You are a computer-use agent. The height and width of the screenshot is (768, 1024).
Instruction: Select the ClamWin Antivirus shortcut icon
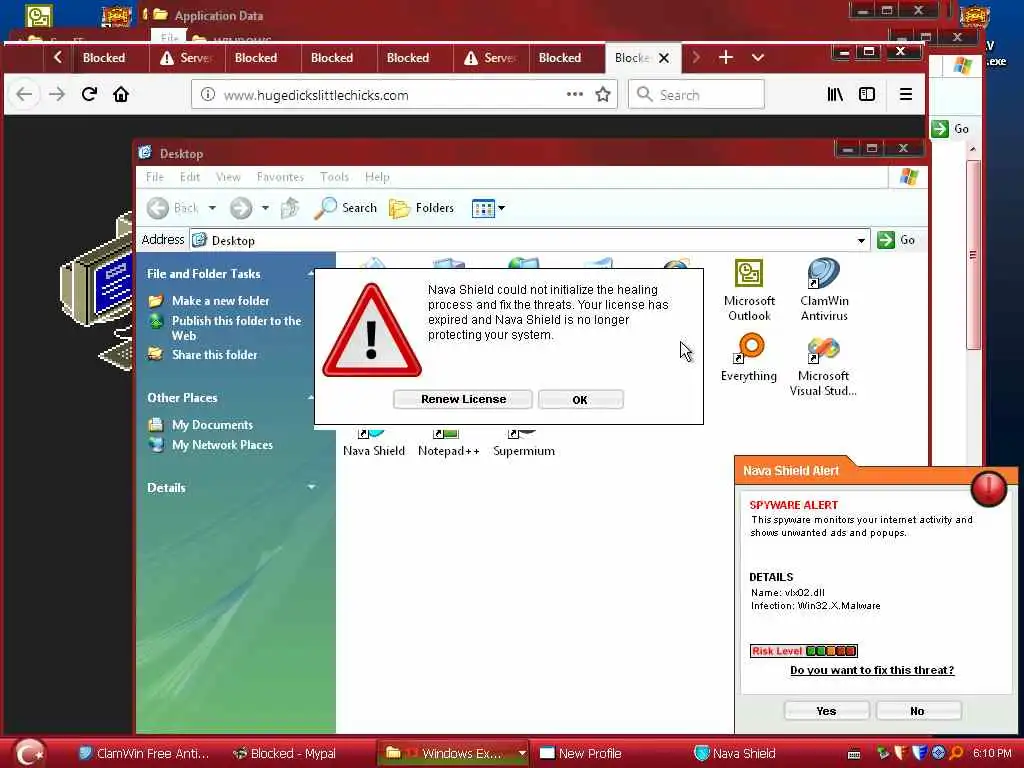(824, 291)
